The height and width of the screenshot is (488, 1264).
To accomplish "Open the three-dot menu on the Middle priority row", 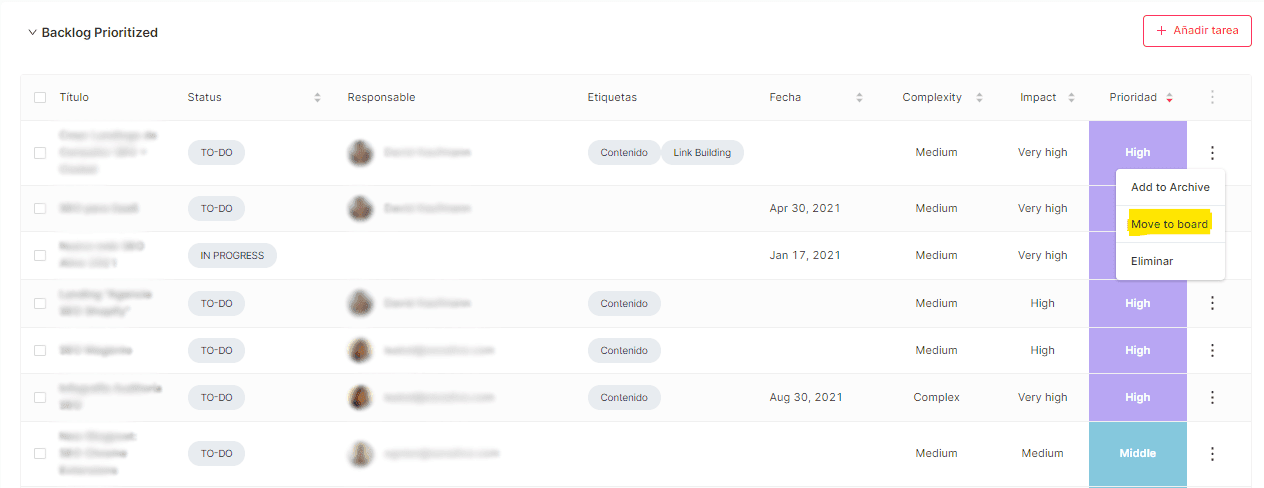I will click(x=1212, y=453).
